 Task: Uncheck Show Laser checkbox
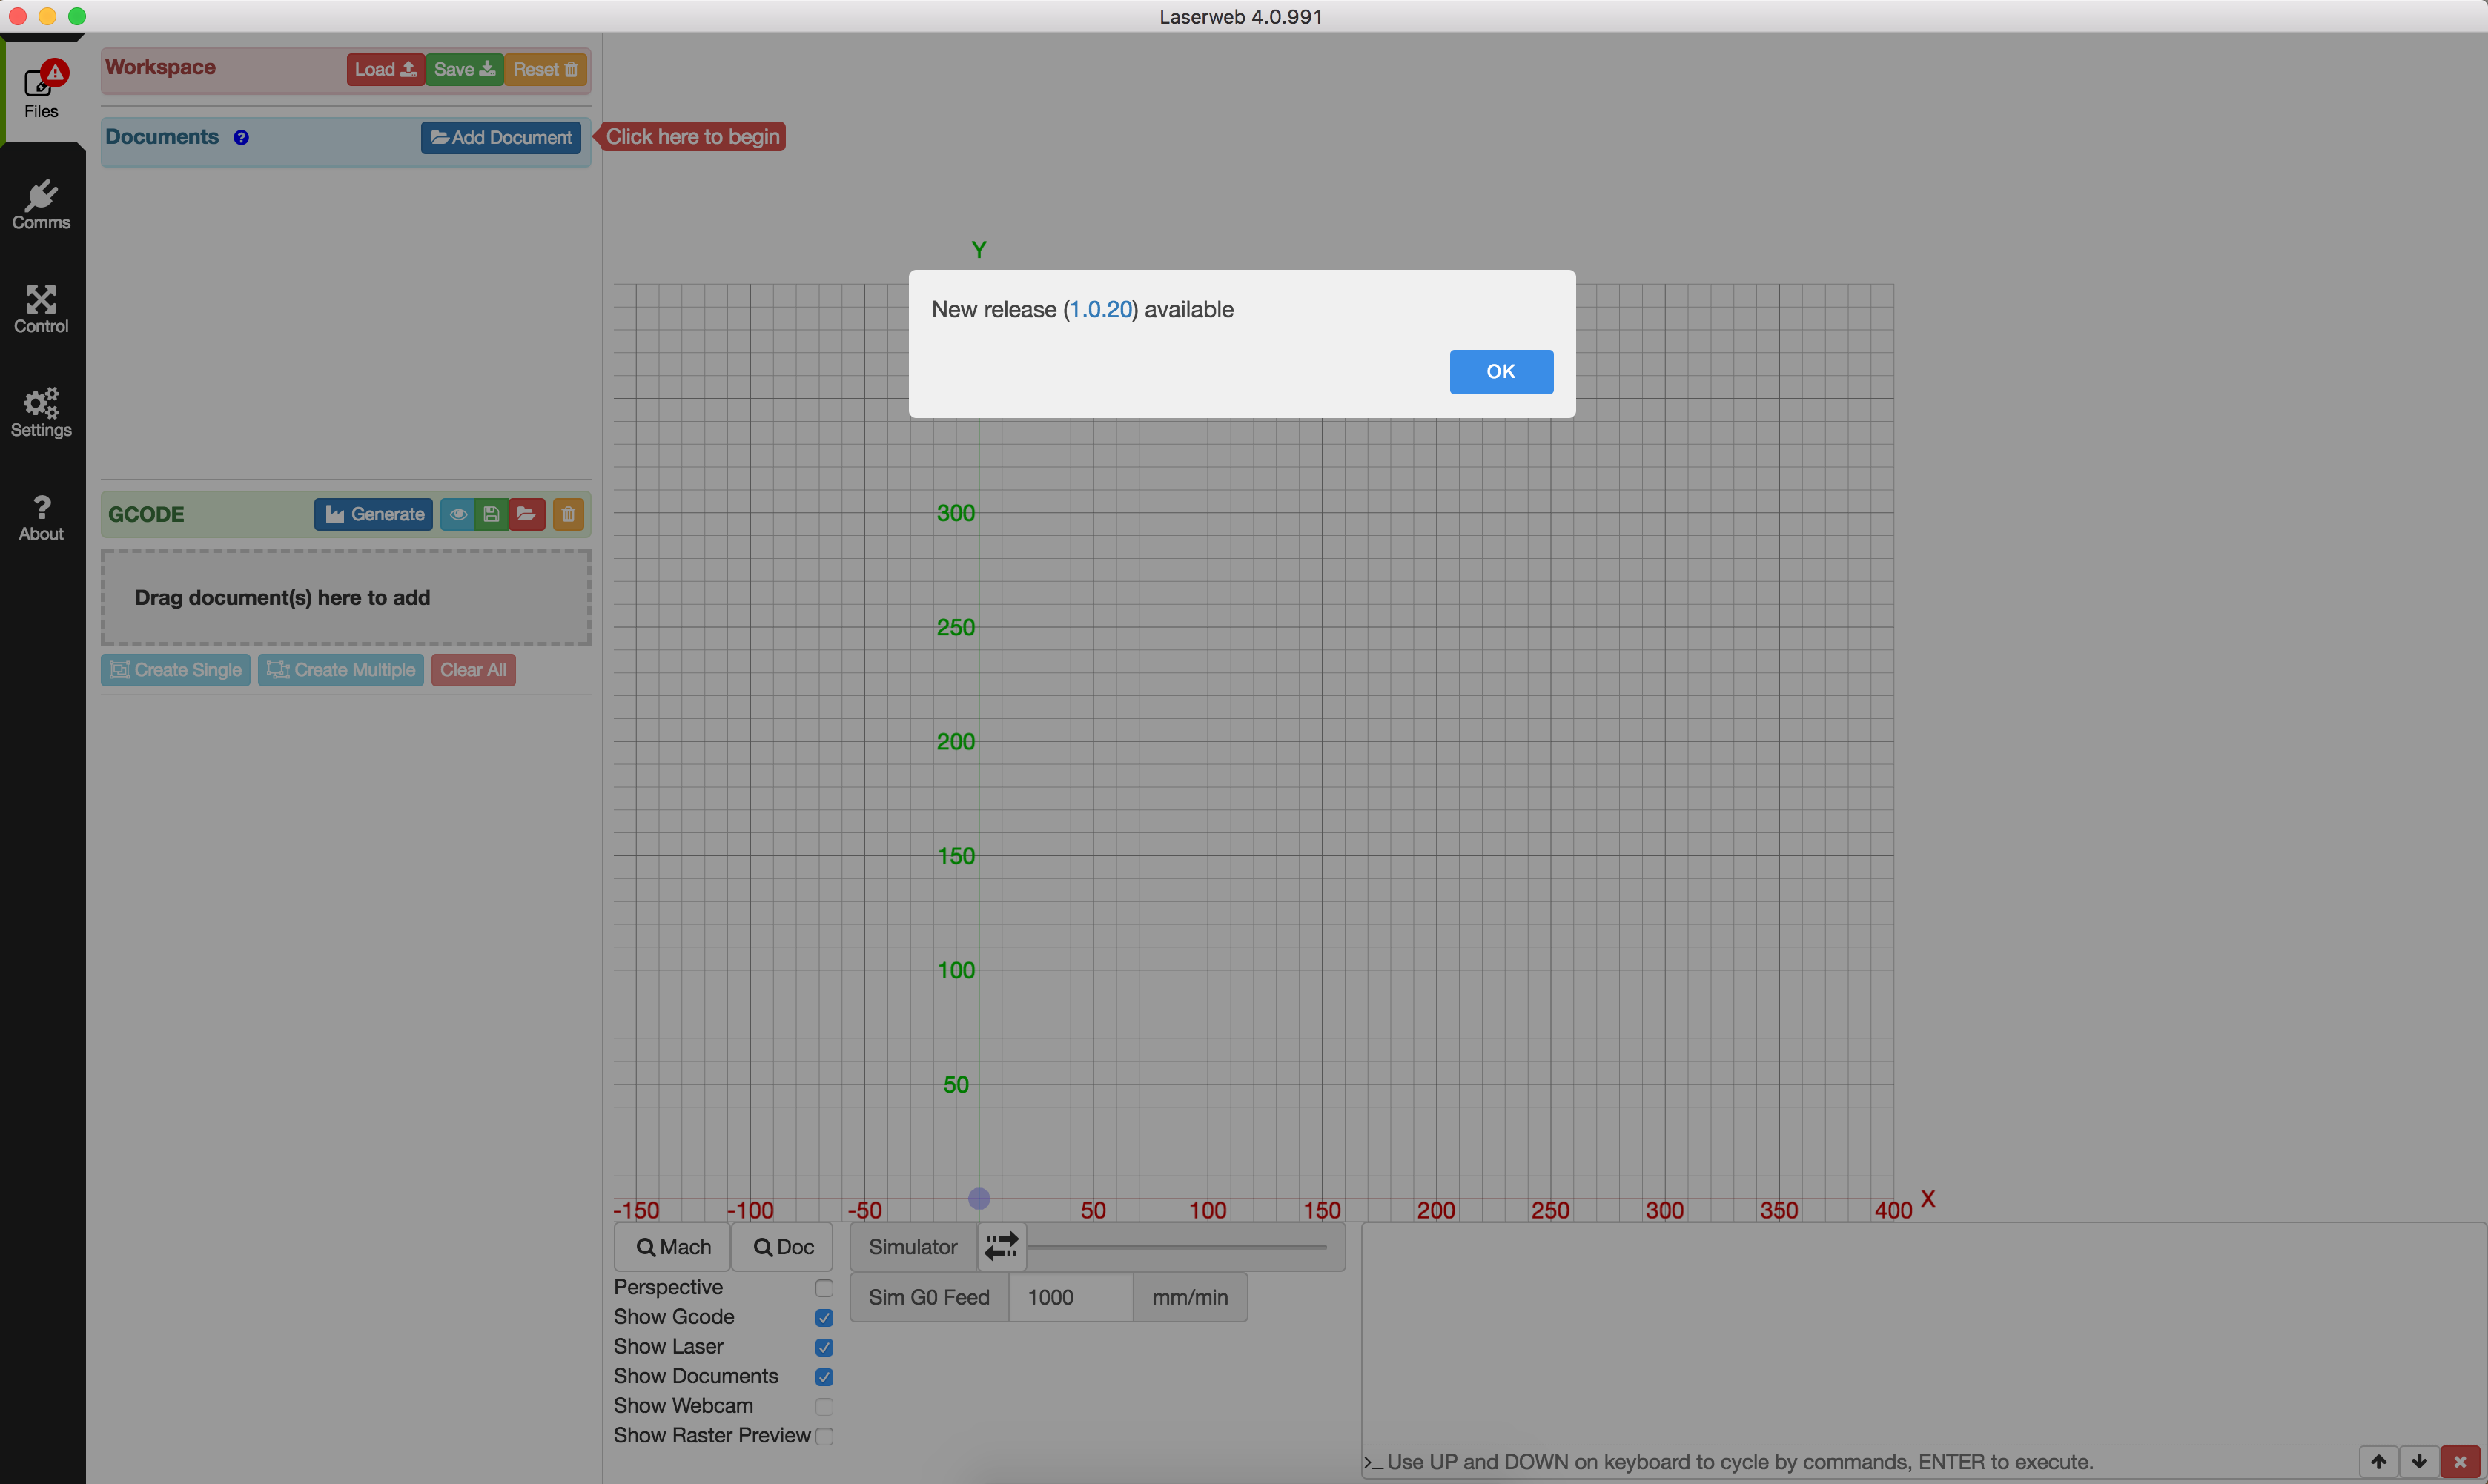[824, 1347]
